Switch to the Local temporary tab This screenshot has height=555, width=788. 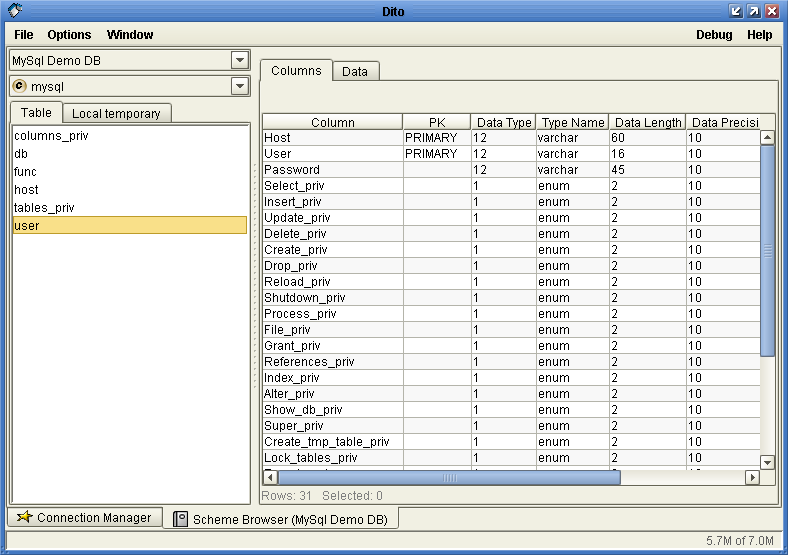coord(116,113)
